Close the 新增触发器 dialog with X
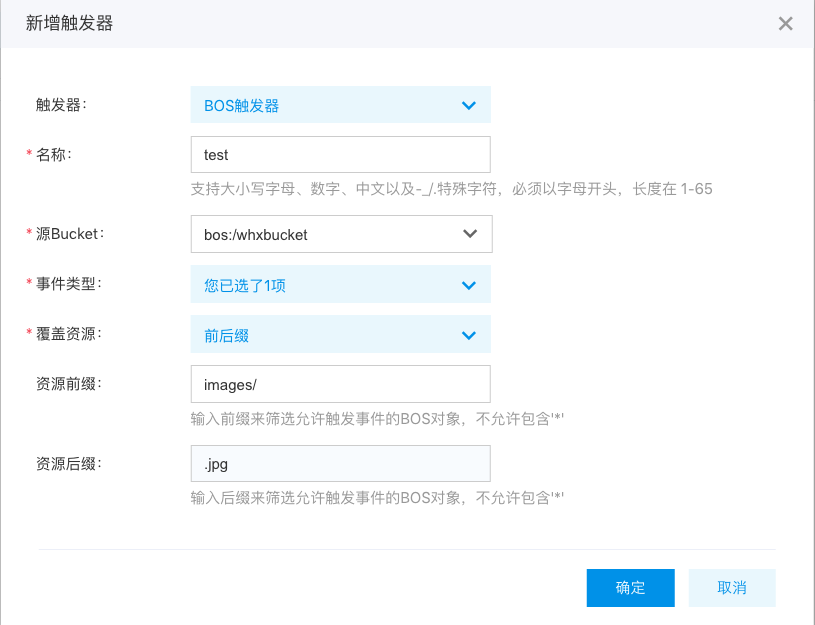The image size is (815, 625). 785,23
